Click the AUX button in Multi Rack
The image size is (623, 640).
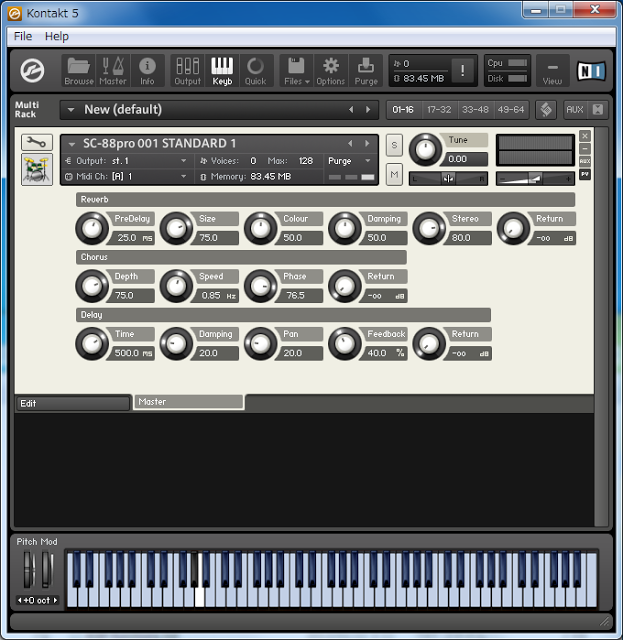coord(574,109)
